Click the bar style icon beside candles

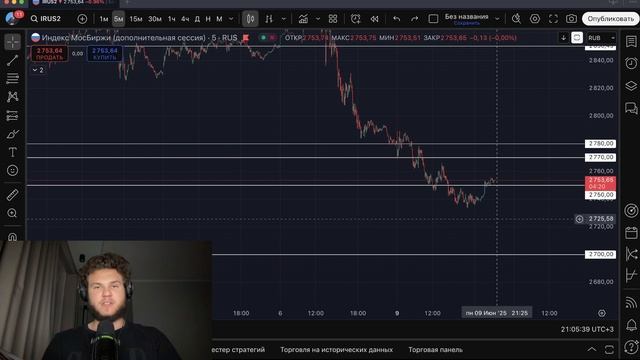click(269, 19)
